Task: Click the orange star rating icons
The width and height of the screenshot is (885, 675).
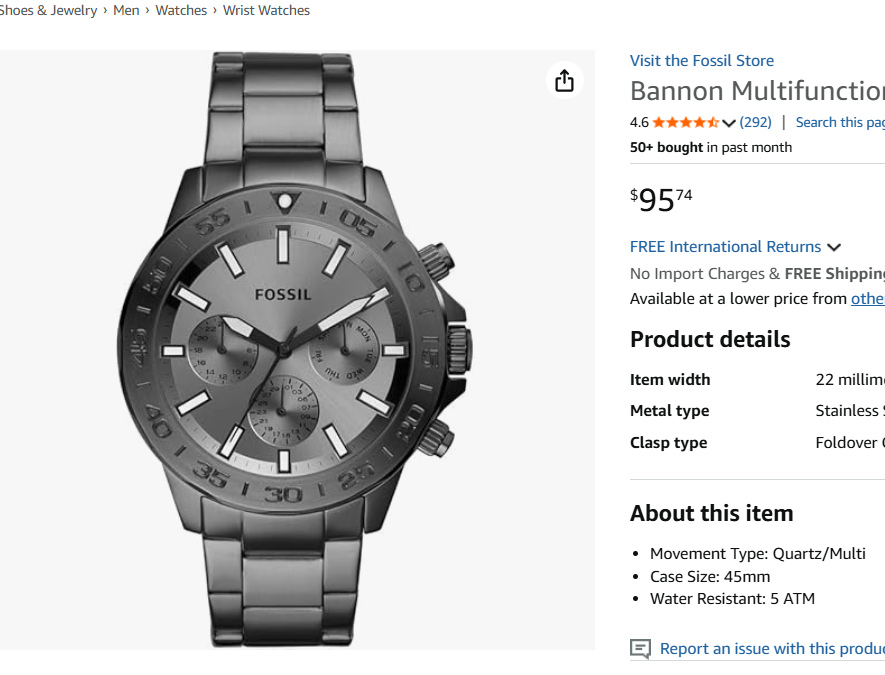Action: 685,123
